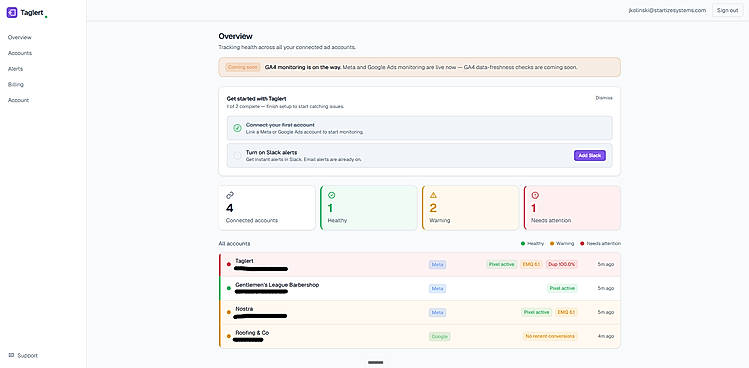The height and width of the screenshot is (368, 749).
Task: Click the Taglert logo icon
Action: (12, 13)
